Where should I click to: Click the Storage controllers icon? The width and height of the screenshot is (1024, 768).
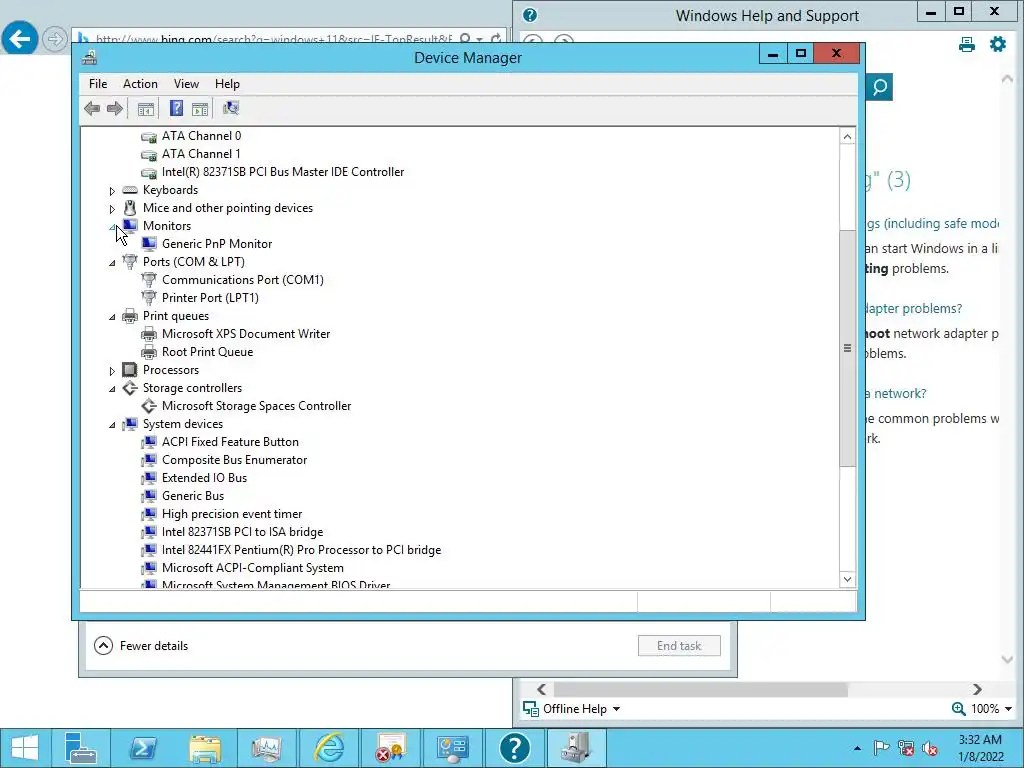(x=130, y=388)
